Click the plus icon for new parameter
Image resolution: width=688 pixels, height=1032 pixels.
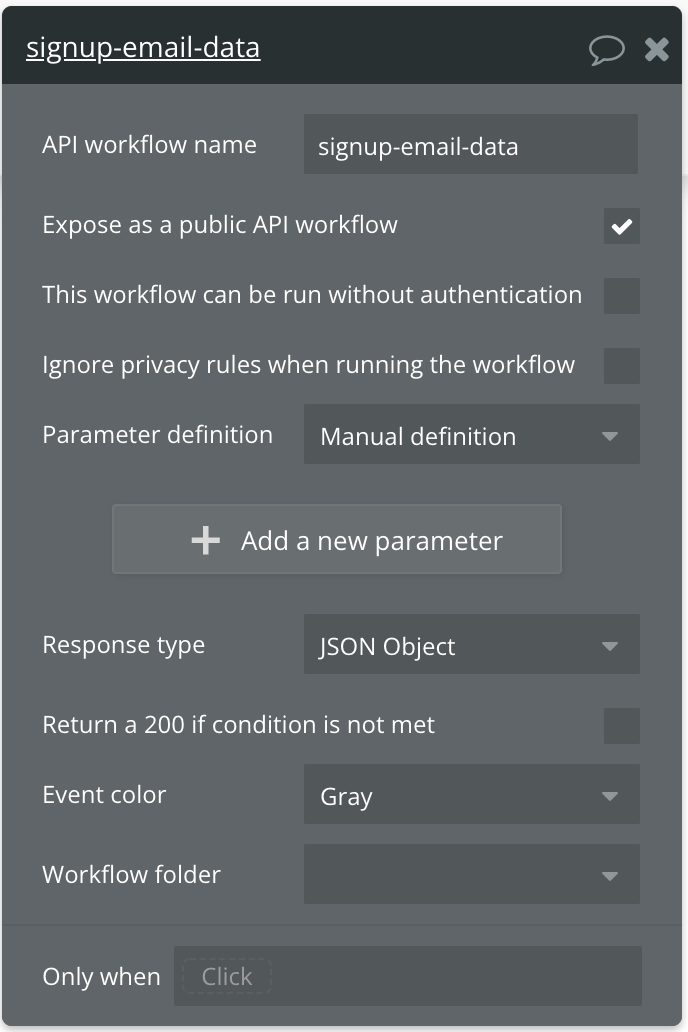pyautogui.click(x=205, y=541)
